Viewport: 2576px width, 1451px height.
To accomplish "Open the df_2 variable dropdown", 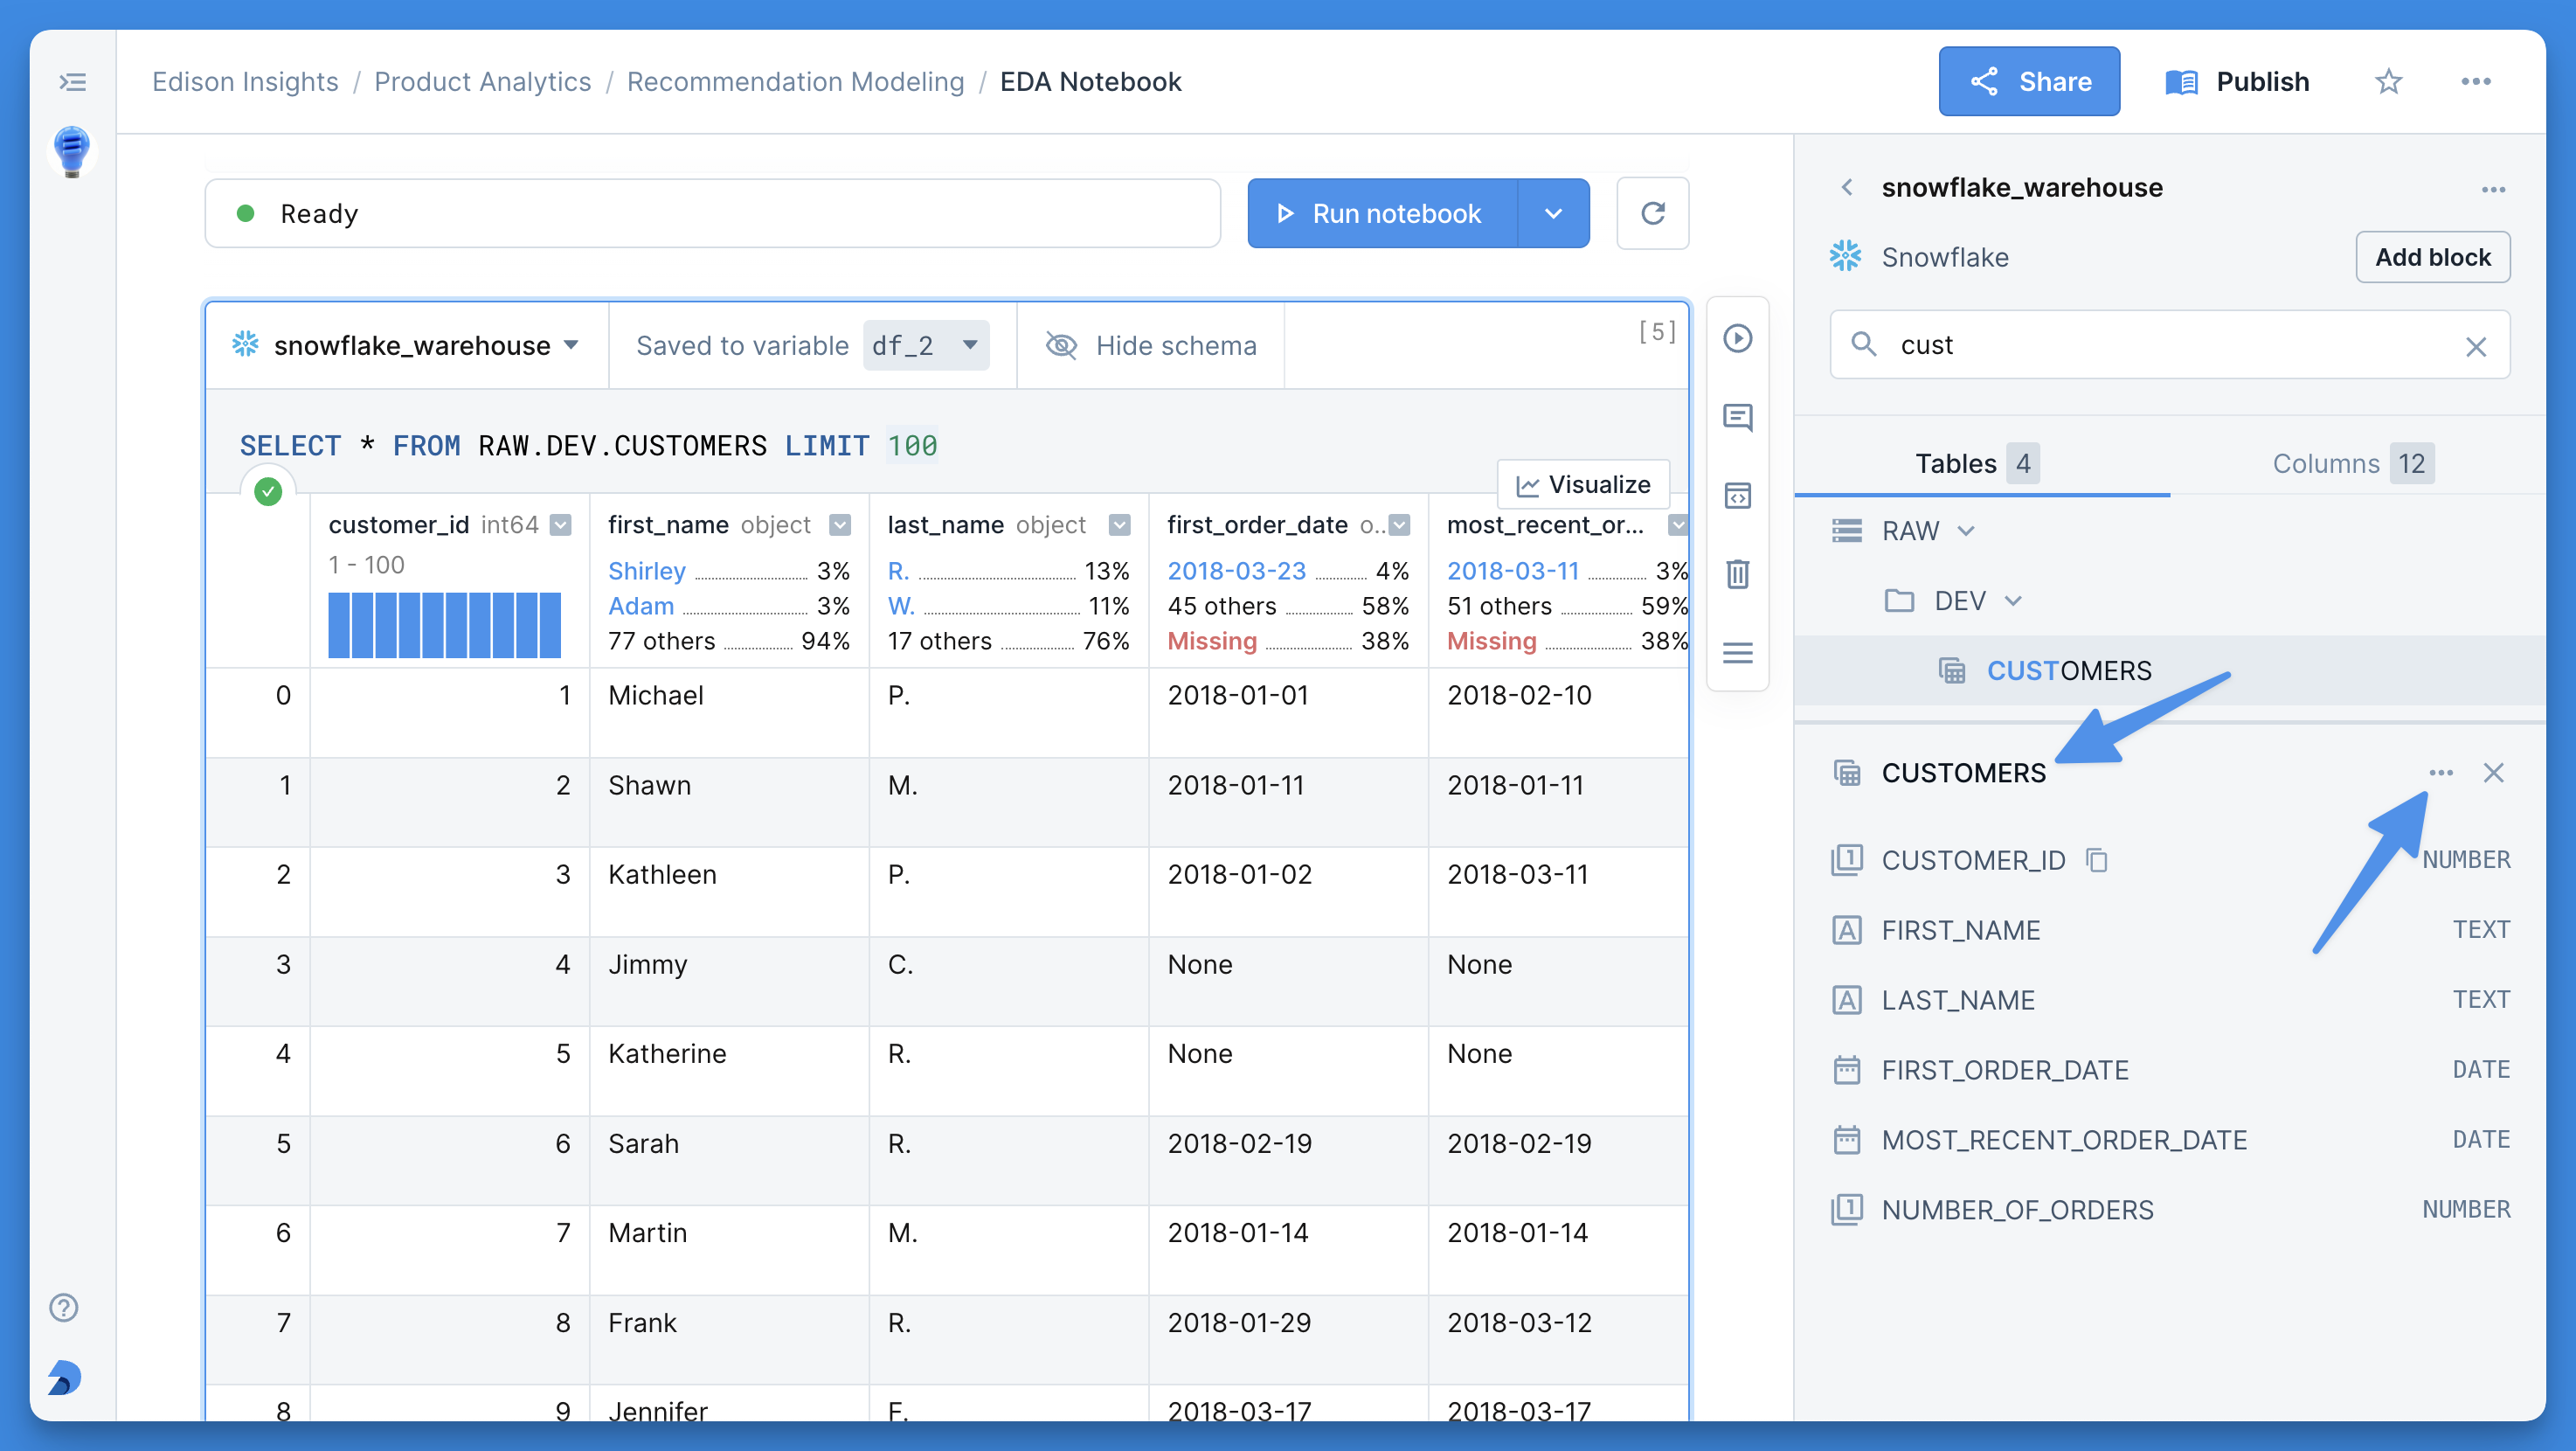I will point(925,346).
